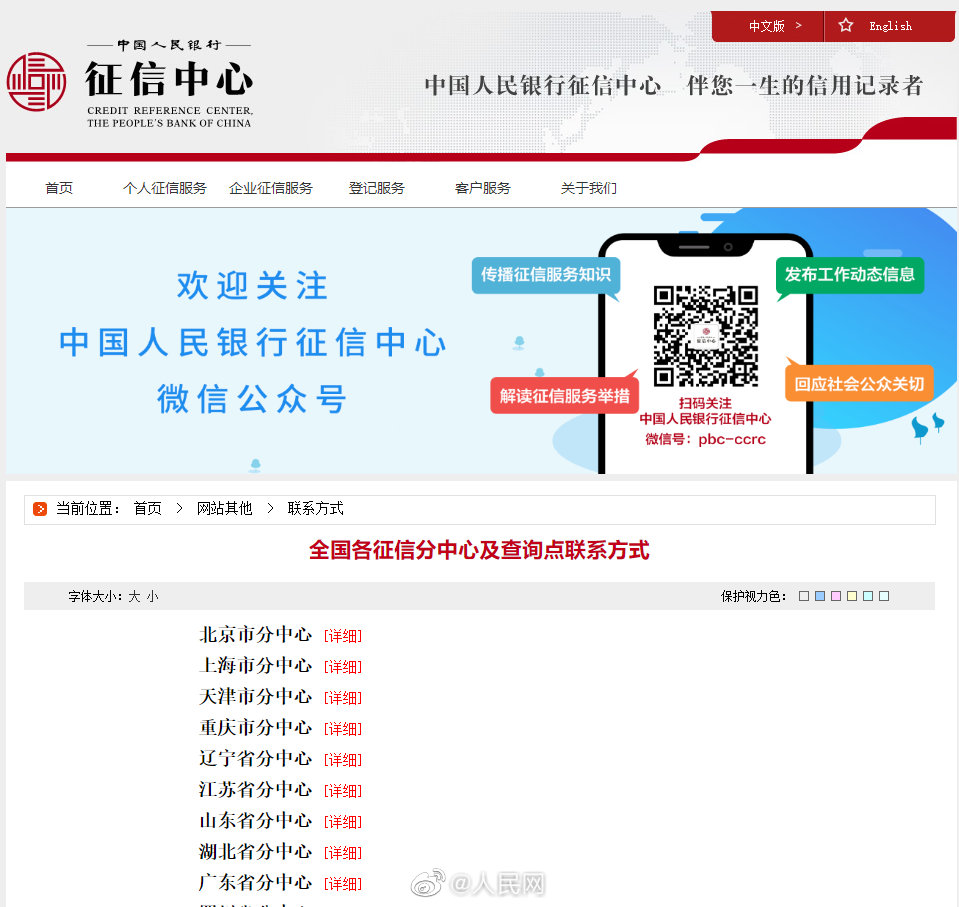Set font size to 大
959x907 pixels.
point(134,597)
